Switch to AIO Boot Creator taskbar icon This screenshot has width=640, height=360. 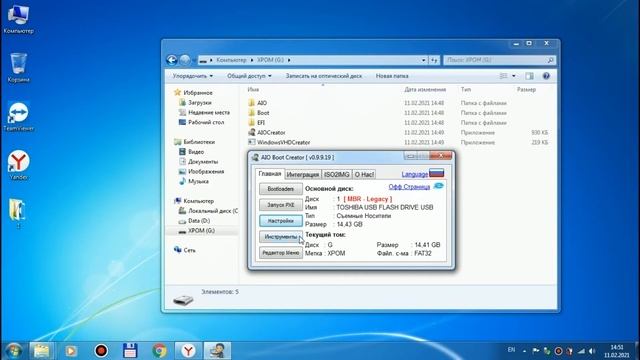tap(217, 351)
